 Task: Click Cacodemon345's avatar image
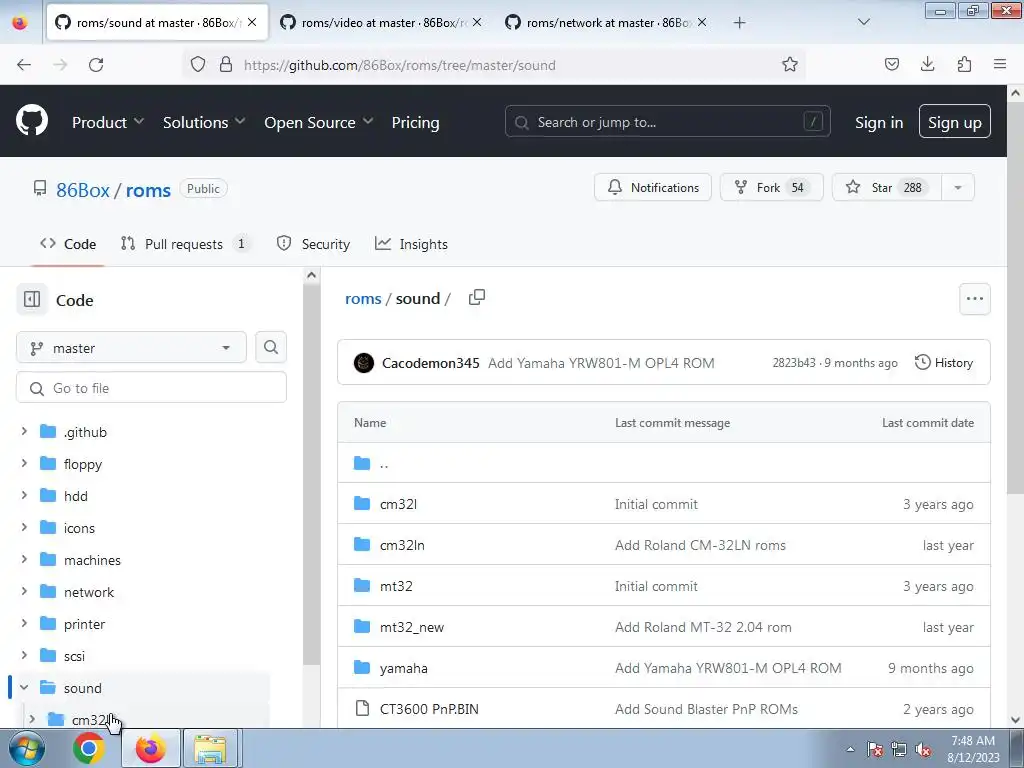[364, 363]
